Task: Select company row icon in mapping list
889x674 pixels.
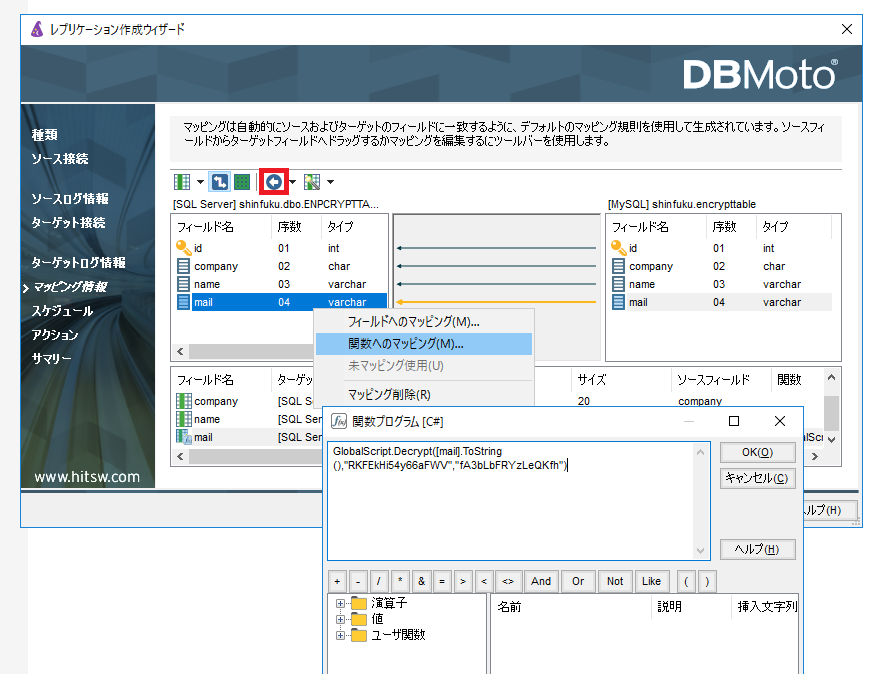Action: (184, 401)
